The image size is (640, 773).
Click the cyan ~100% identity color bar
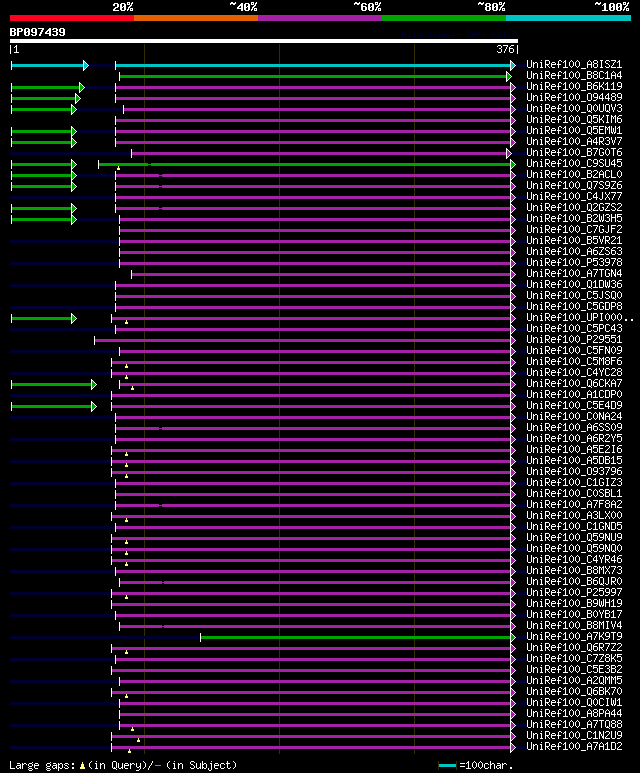pos(569,18)
